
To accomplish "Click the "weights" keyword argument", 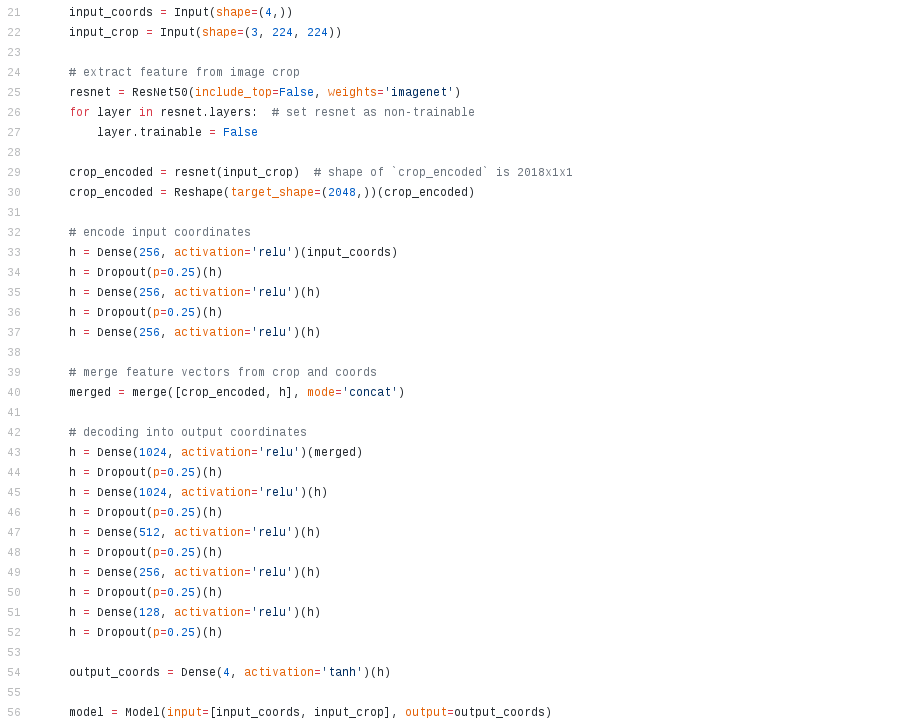I will pyautogui.click(x=352, y=92).
